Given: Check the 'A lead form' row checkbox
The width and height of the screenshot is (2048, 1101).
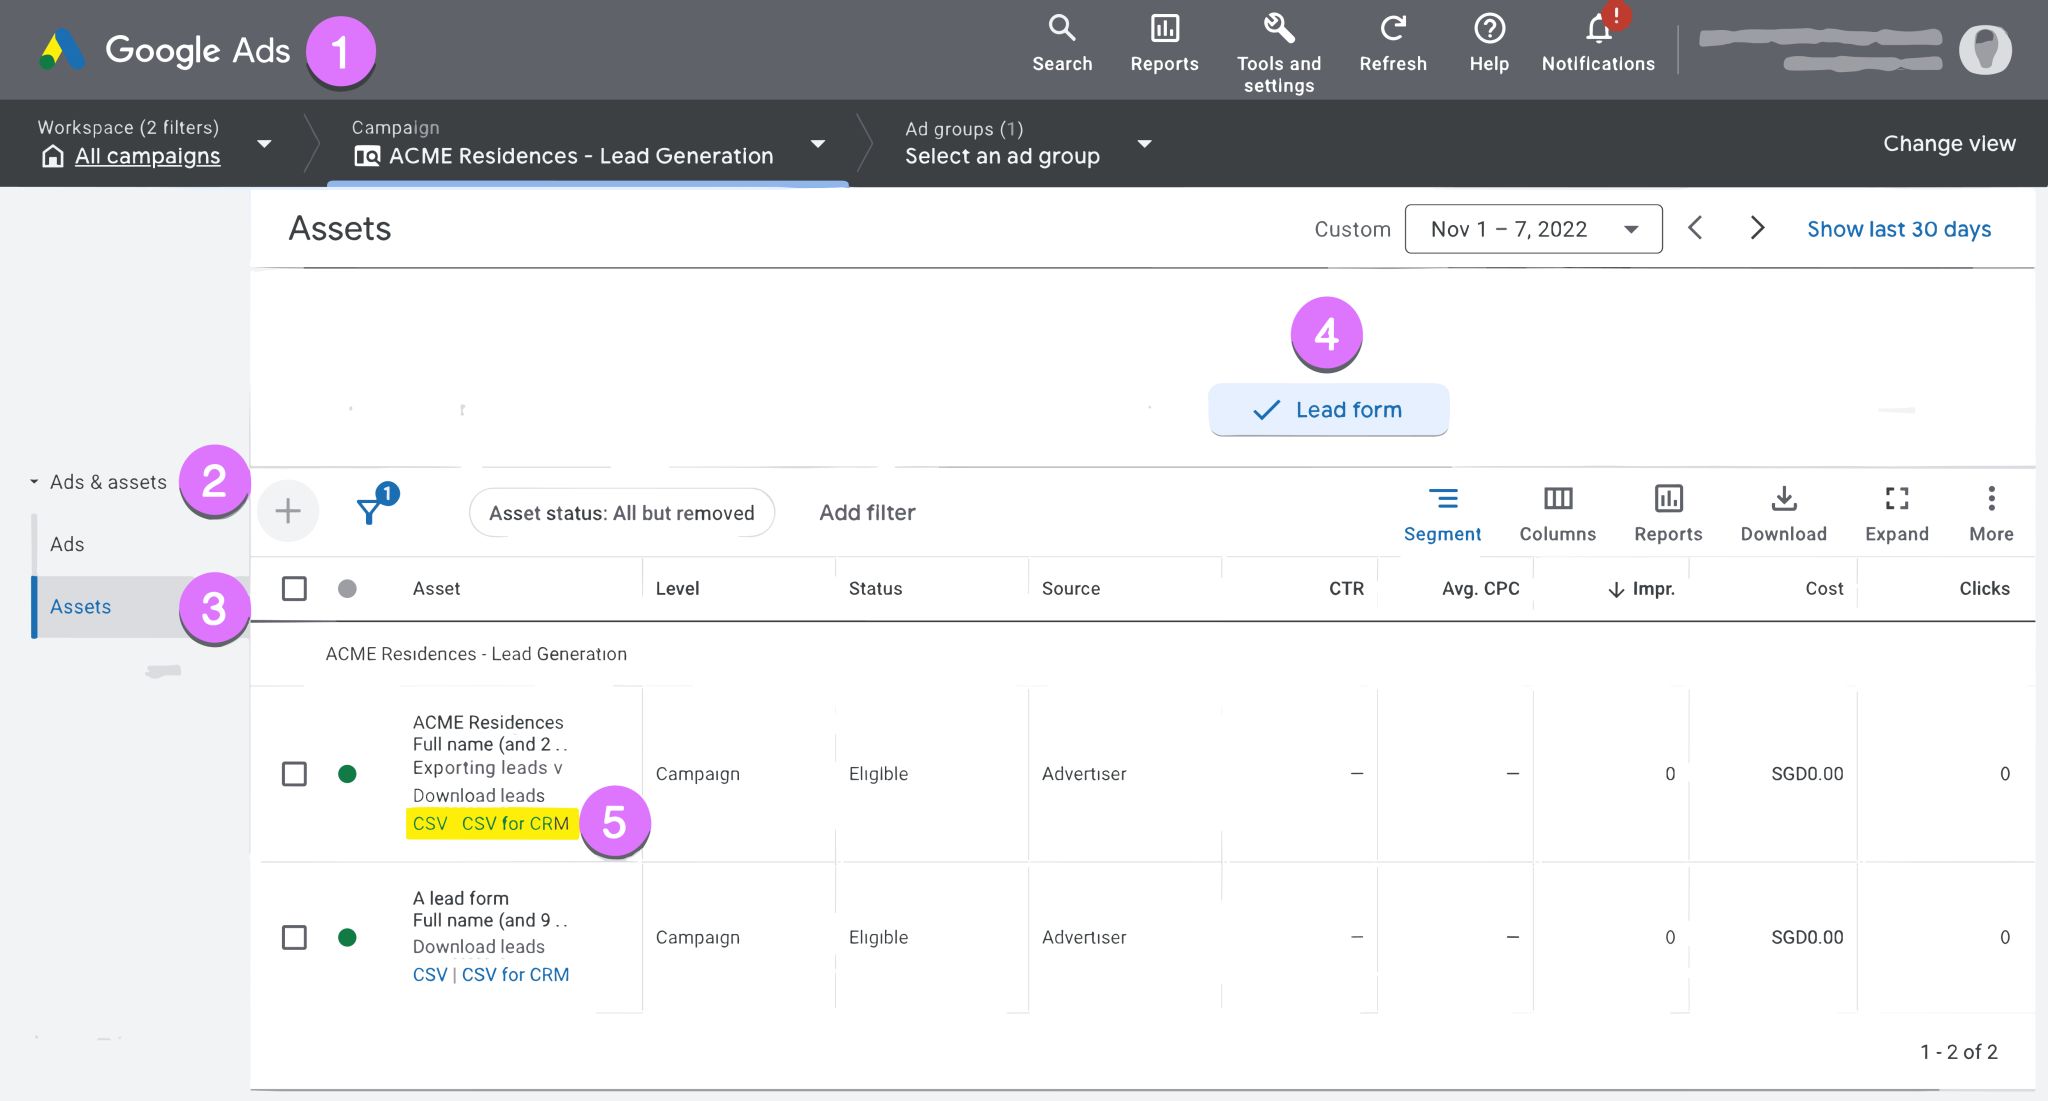Looking at the screenshot, I should 294,938.
